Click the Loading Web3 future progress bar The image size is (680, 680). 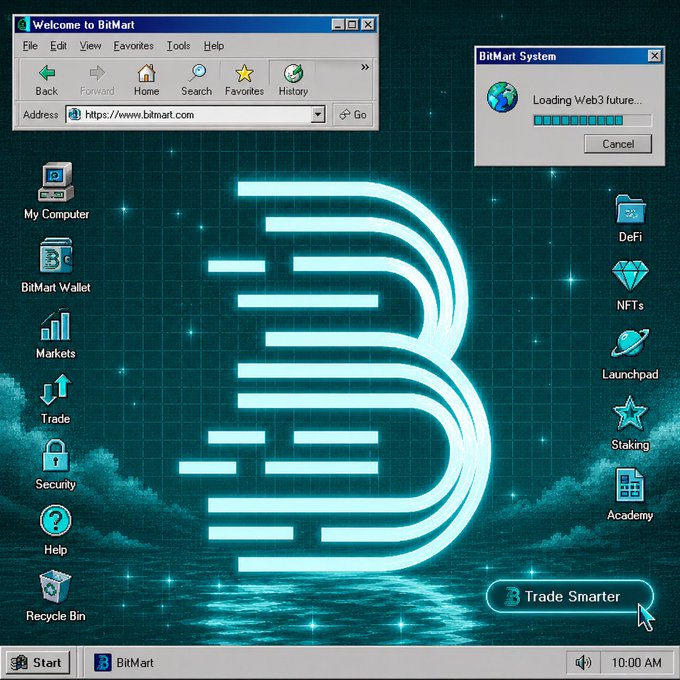pos(592,120)
